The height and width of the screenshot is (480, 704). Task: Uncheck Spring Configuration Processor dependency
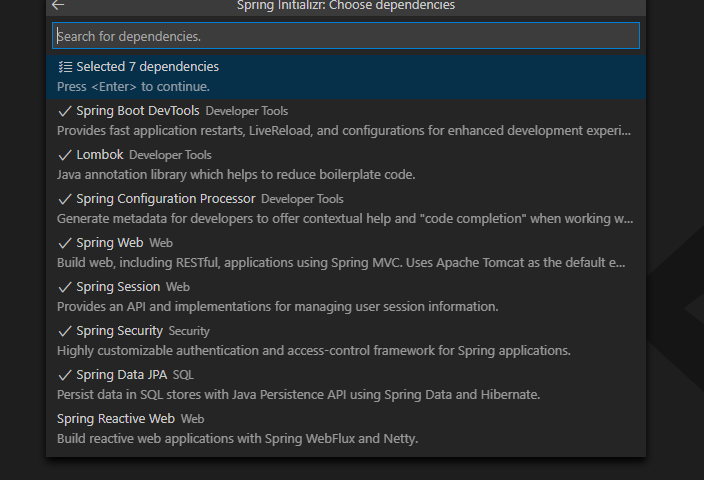pos(346,209)
